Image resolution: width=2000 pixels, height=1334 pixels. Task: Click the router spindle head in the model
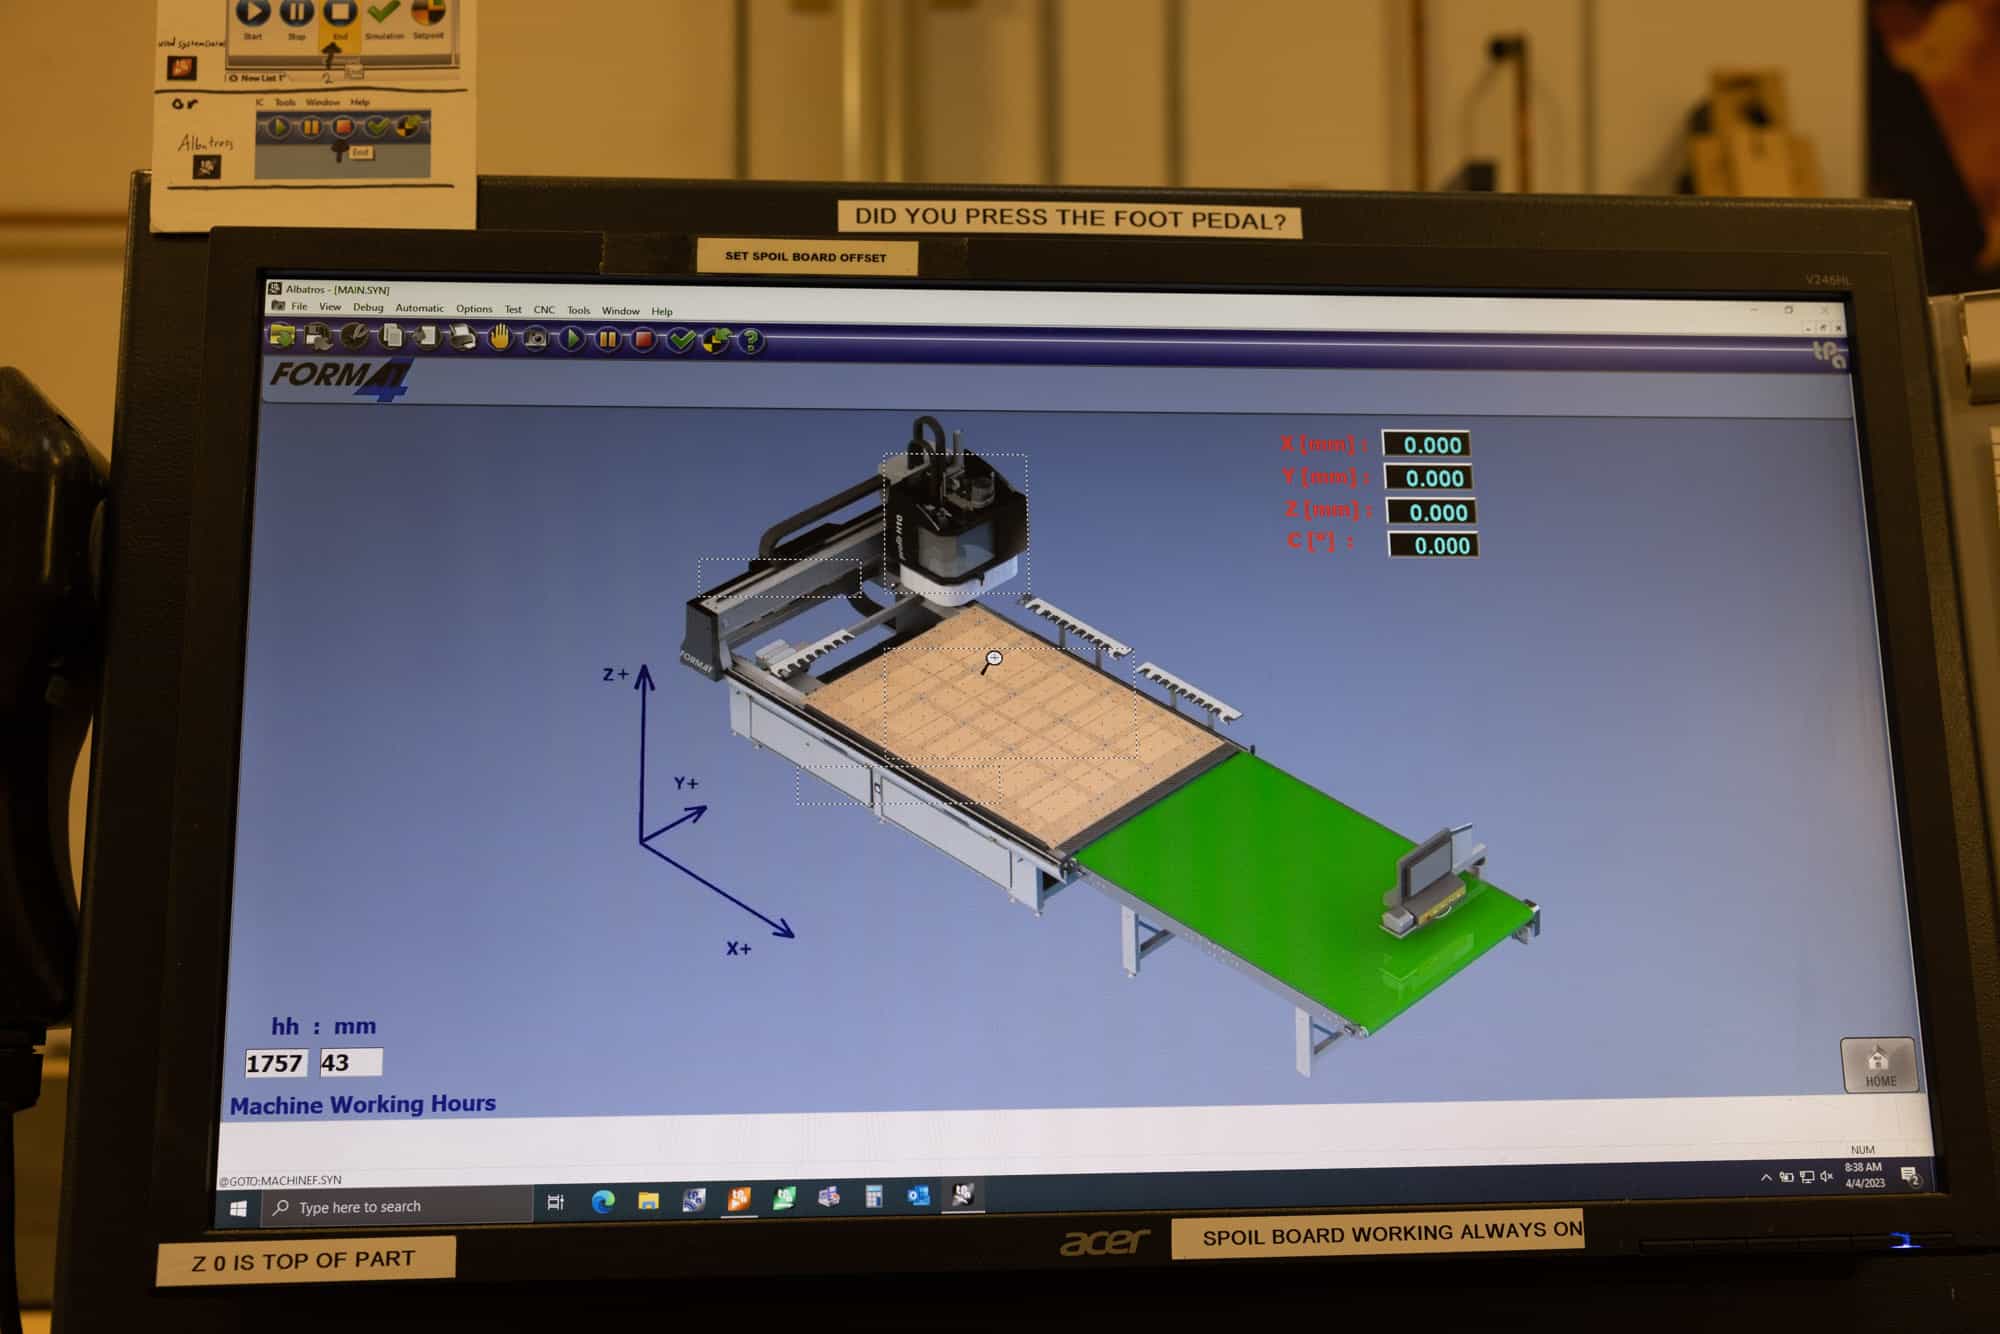point(955,525)
